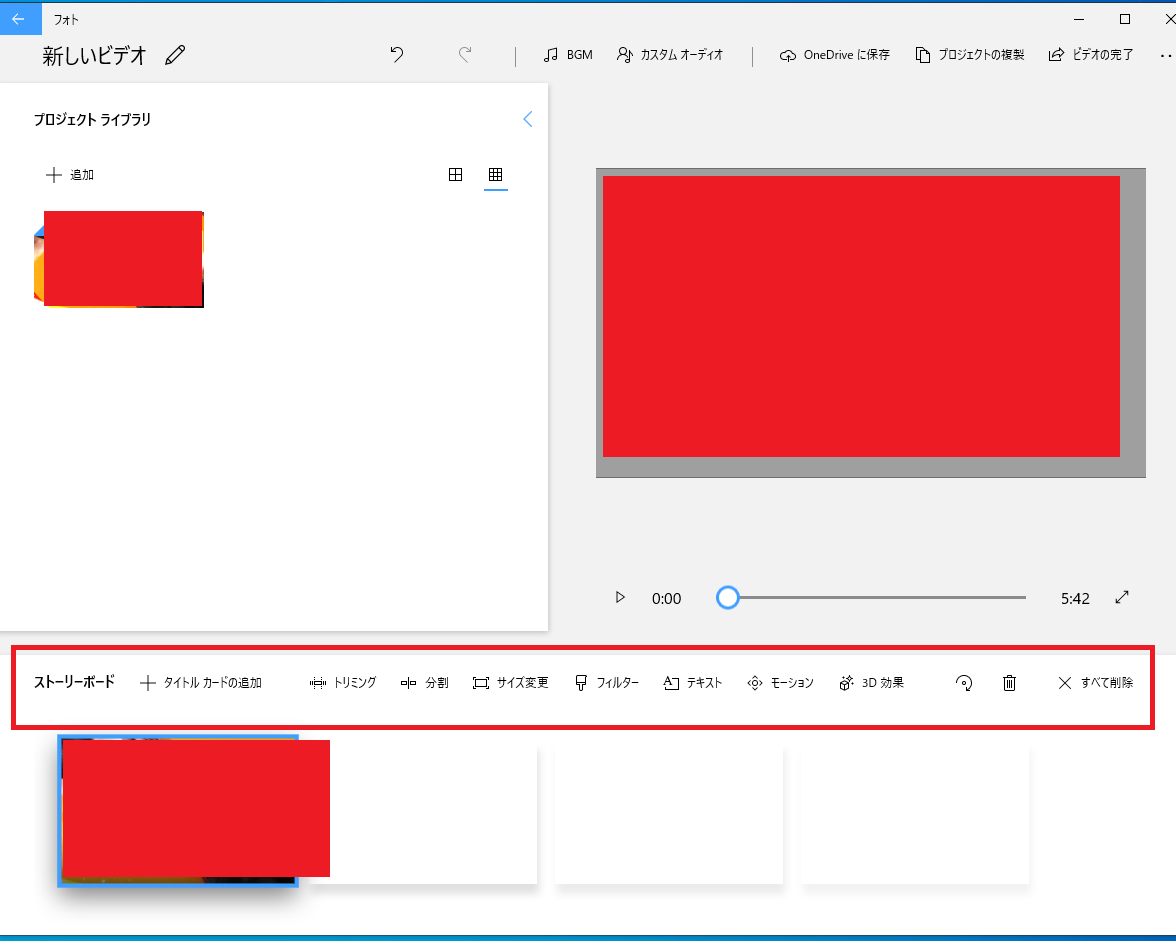1176x941 pixels.
Task: Choose the トリミング trim tool
Action: tap(343, 683)
